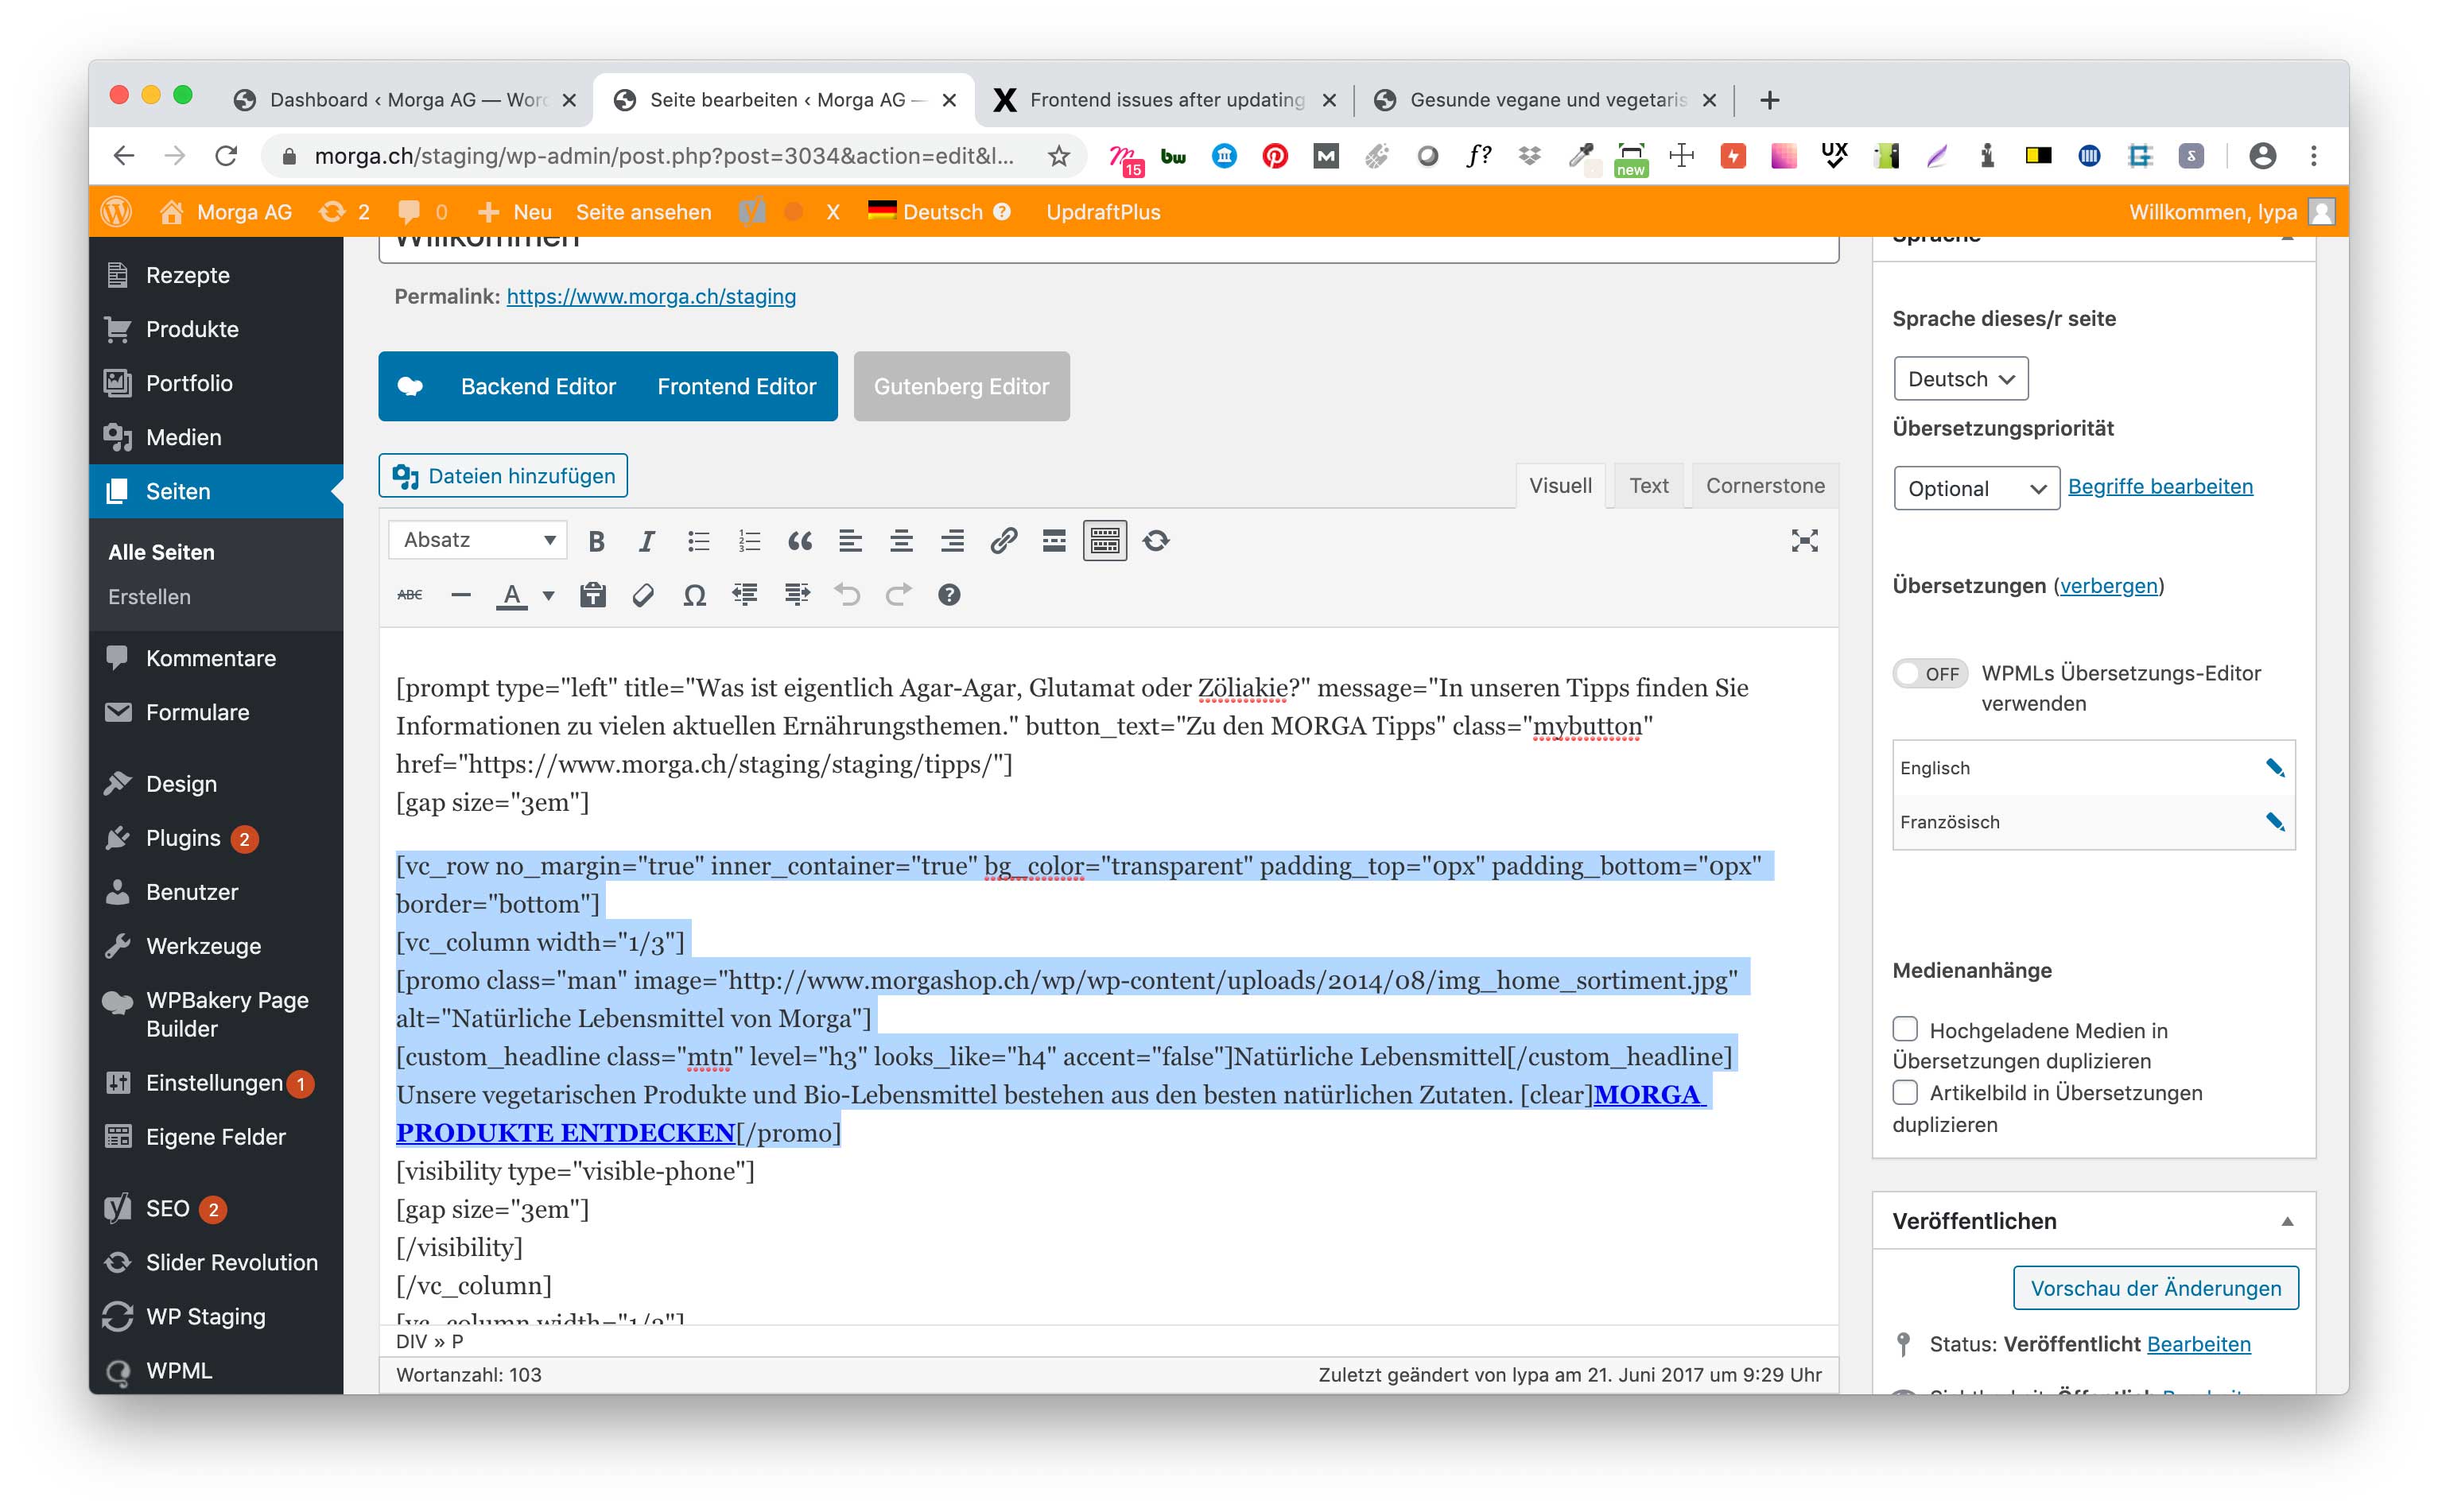Open the Absatz paragraph format dropdown
2438x1512 pixels.
(x=478, y=541)
